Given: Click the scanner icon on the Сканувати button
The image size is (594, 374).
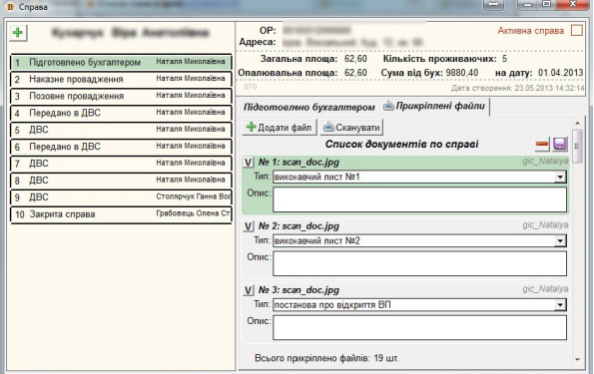Looking at the screenshot, I should coord(328,127).
